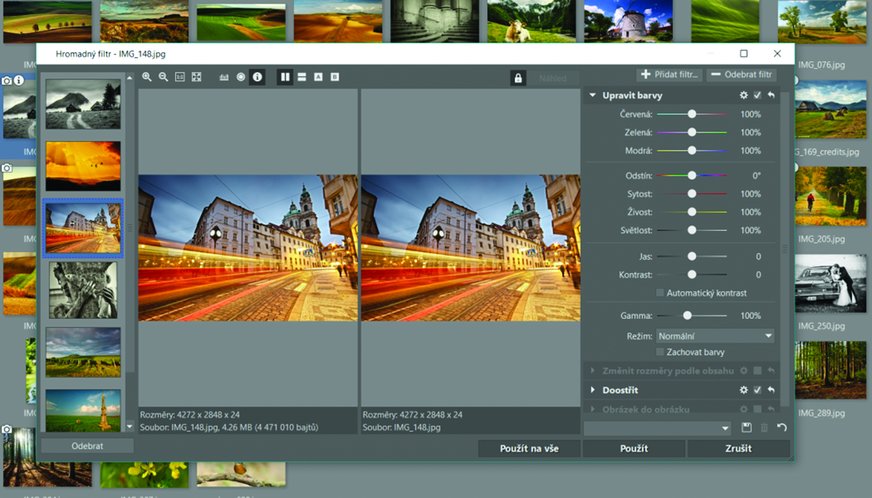This screenshot has width=872, height=498.
Task: Toggle the histogram display icon
Action: [224, 77]
